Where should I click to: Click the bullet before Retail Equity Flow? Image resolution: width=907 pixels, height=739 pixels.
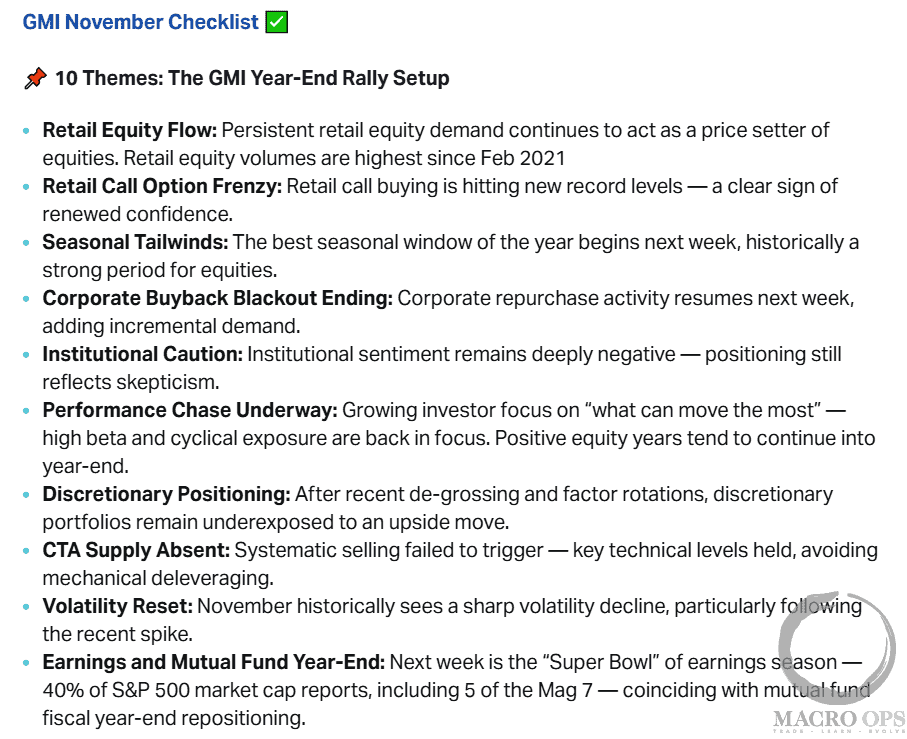click(26, 131)
